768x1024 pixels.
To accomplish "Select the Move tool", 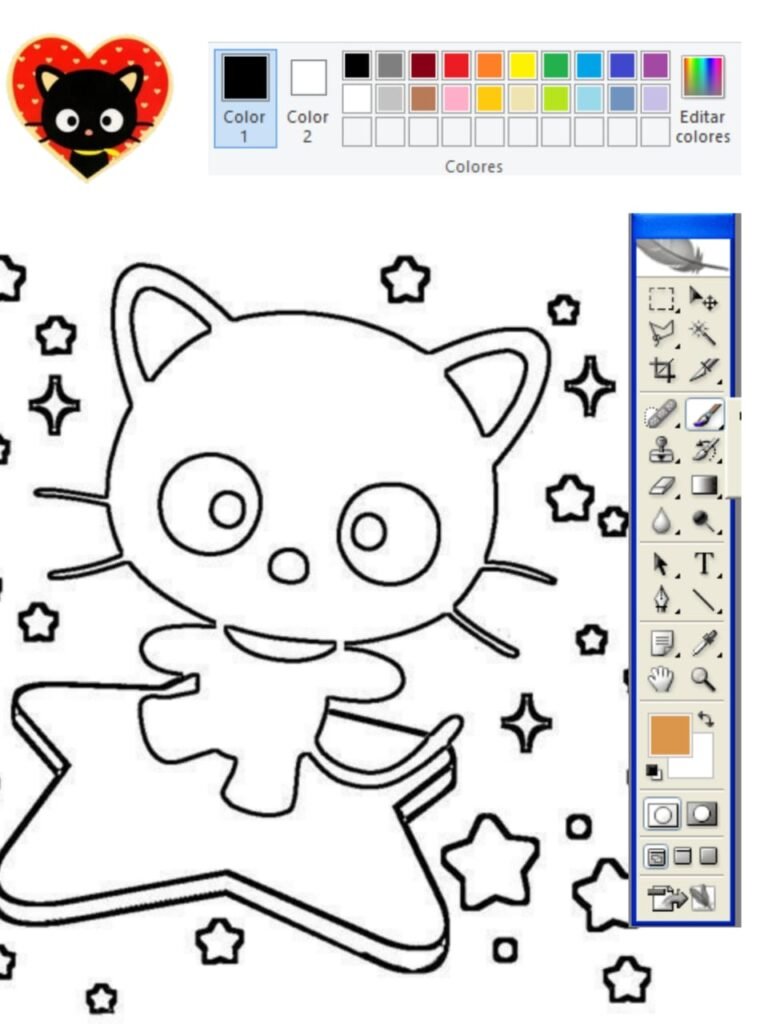I will [703, 299].
